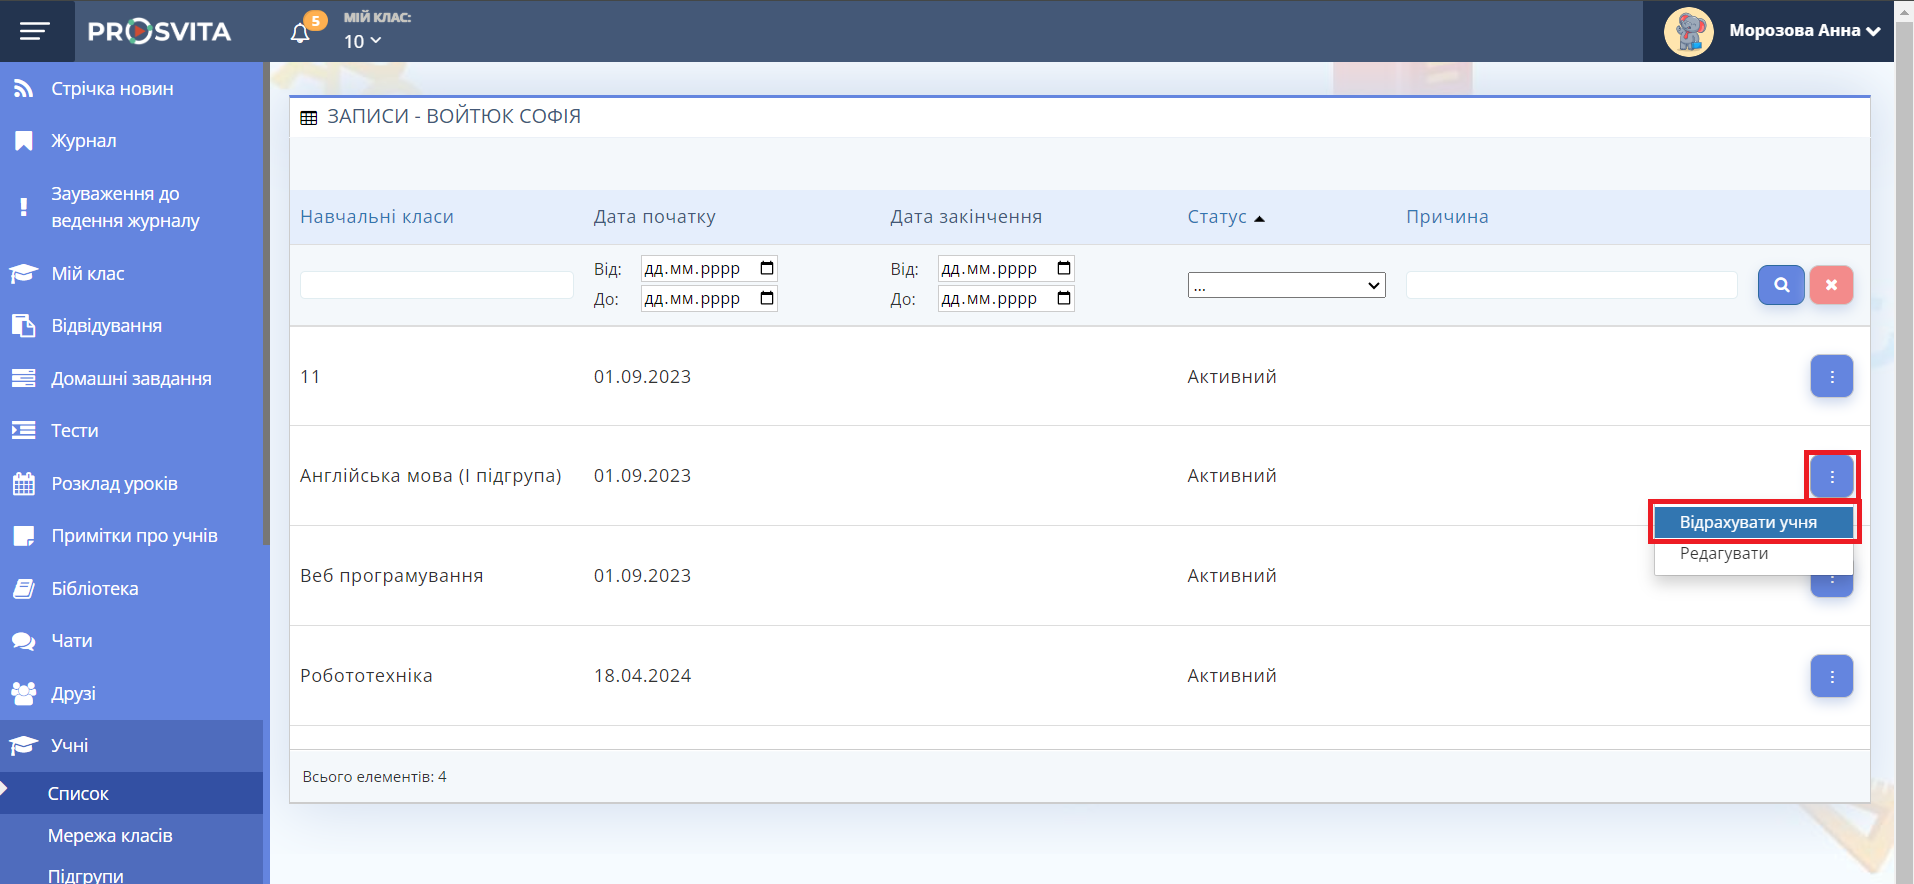Expand the Статус filter dropdown
The width and height of the screenshot is (1914, 884).
[1286, 286]
